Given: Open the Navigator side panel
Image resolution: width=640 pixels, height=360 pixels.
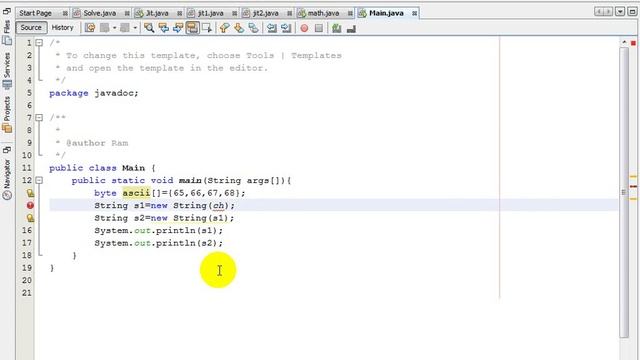Looking at the screenshot, I should 7,179.
